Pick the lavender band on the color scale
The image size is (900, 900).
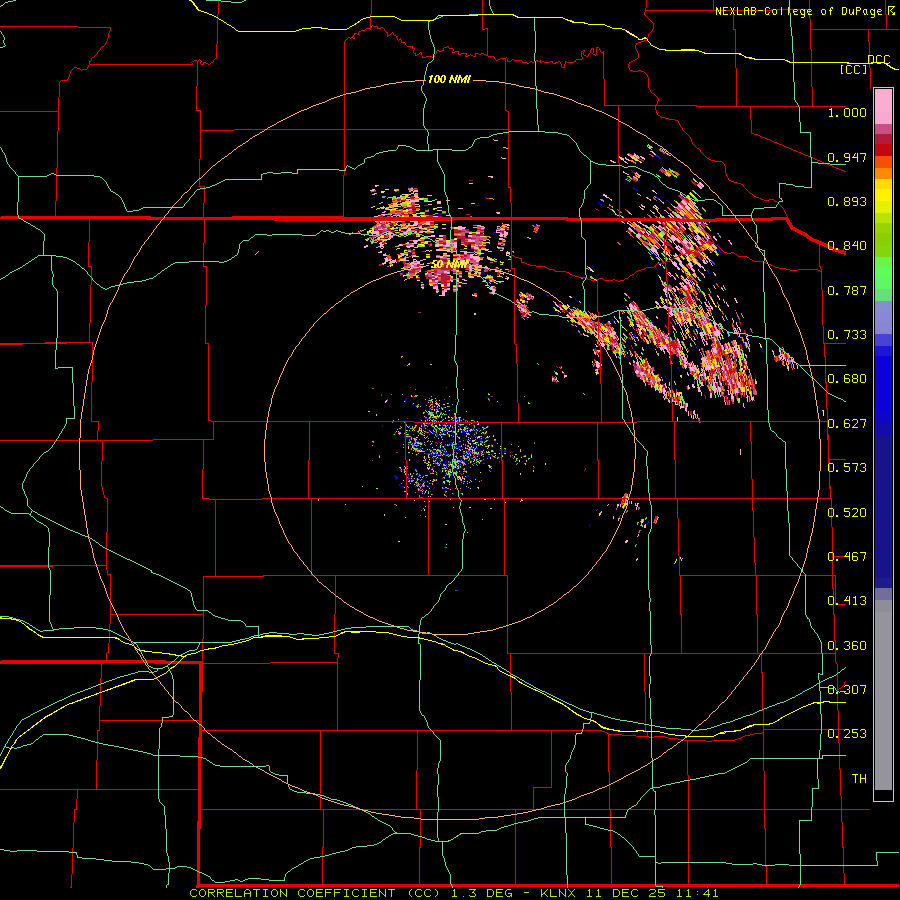coord(883,317)
